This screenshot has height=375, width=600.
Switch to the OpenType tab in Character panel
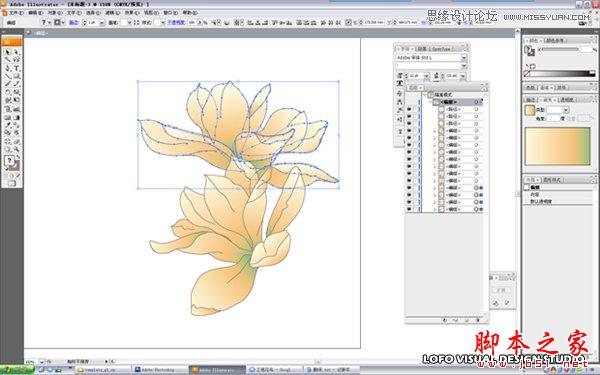coord(440,49)
